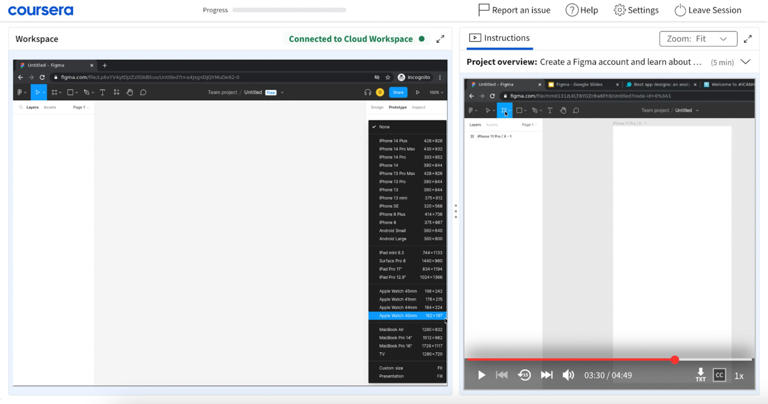Expand the Project overview section

tap(745, 62)
